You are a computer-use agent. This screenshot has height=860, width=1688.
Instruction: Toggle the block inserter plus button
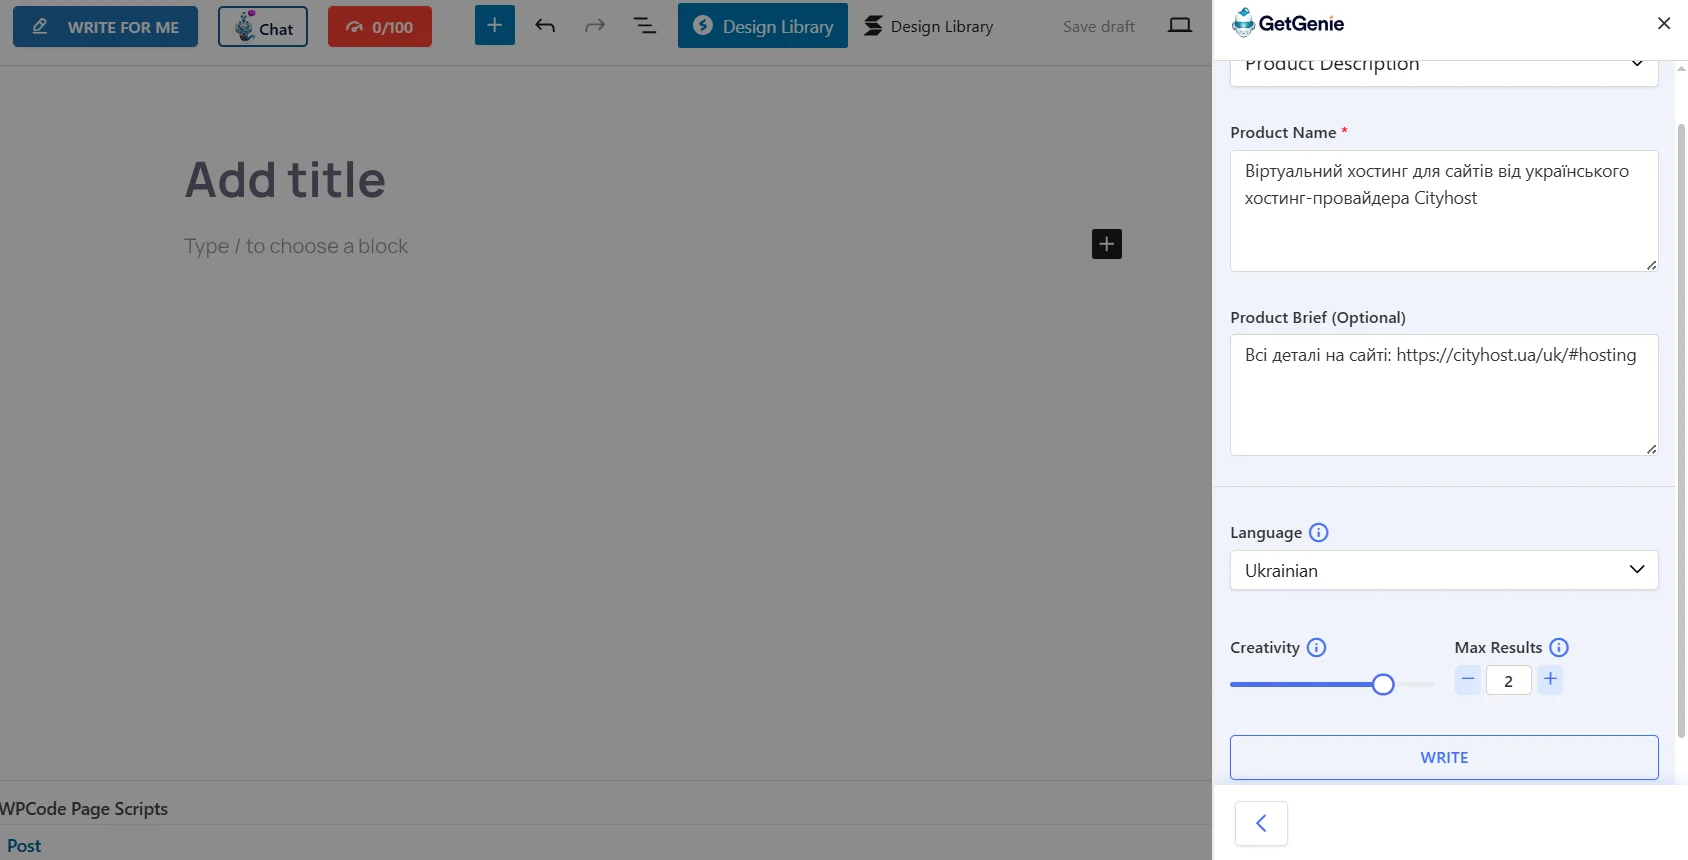point(495,25)
